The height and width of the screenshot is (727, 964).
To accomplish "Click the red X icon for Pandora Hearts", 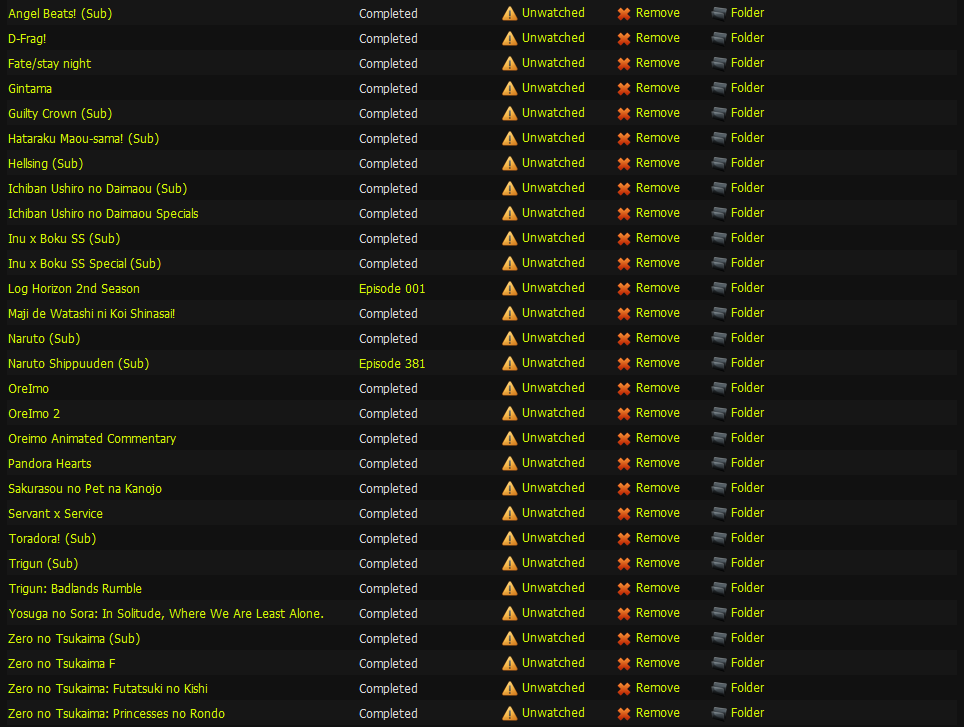I will [x=624, y=463].
